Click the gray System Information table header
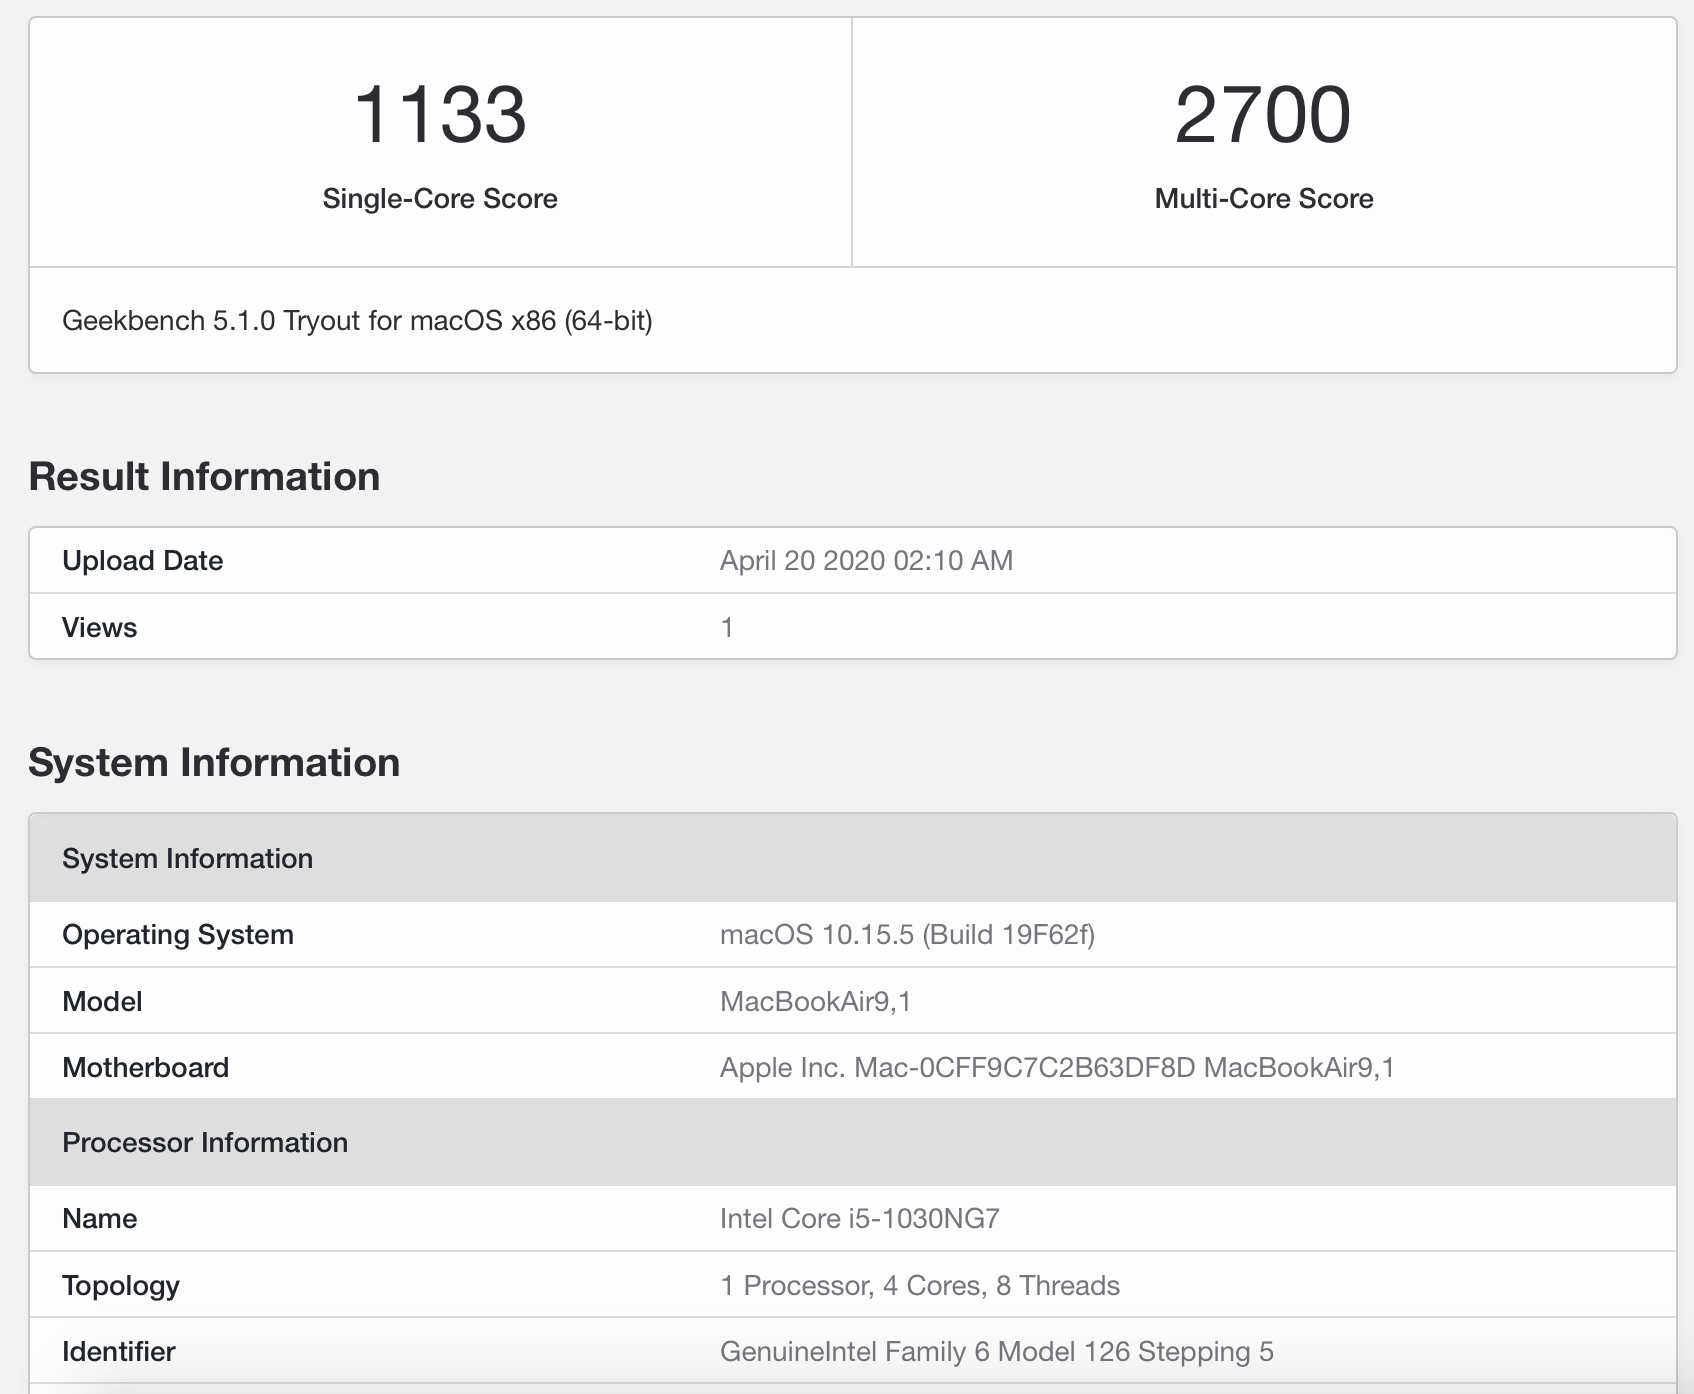Viewport: 1694px width, 1394px height. pos(187,859)
